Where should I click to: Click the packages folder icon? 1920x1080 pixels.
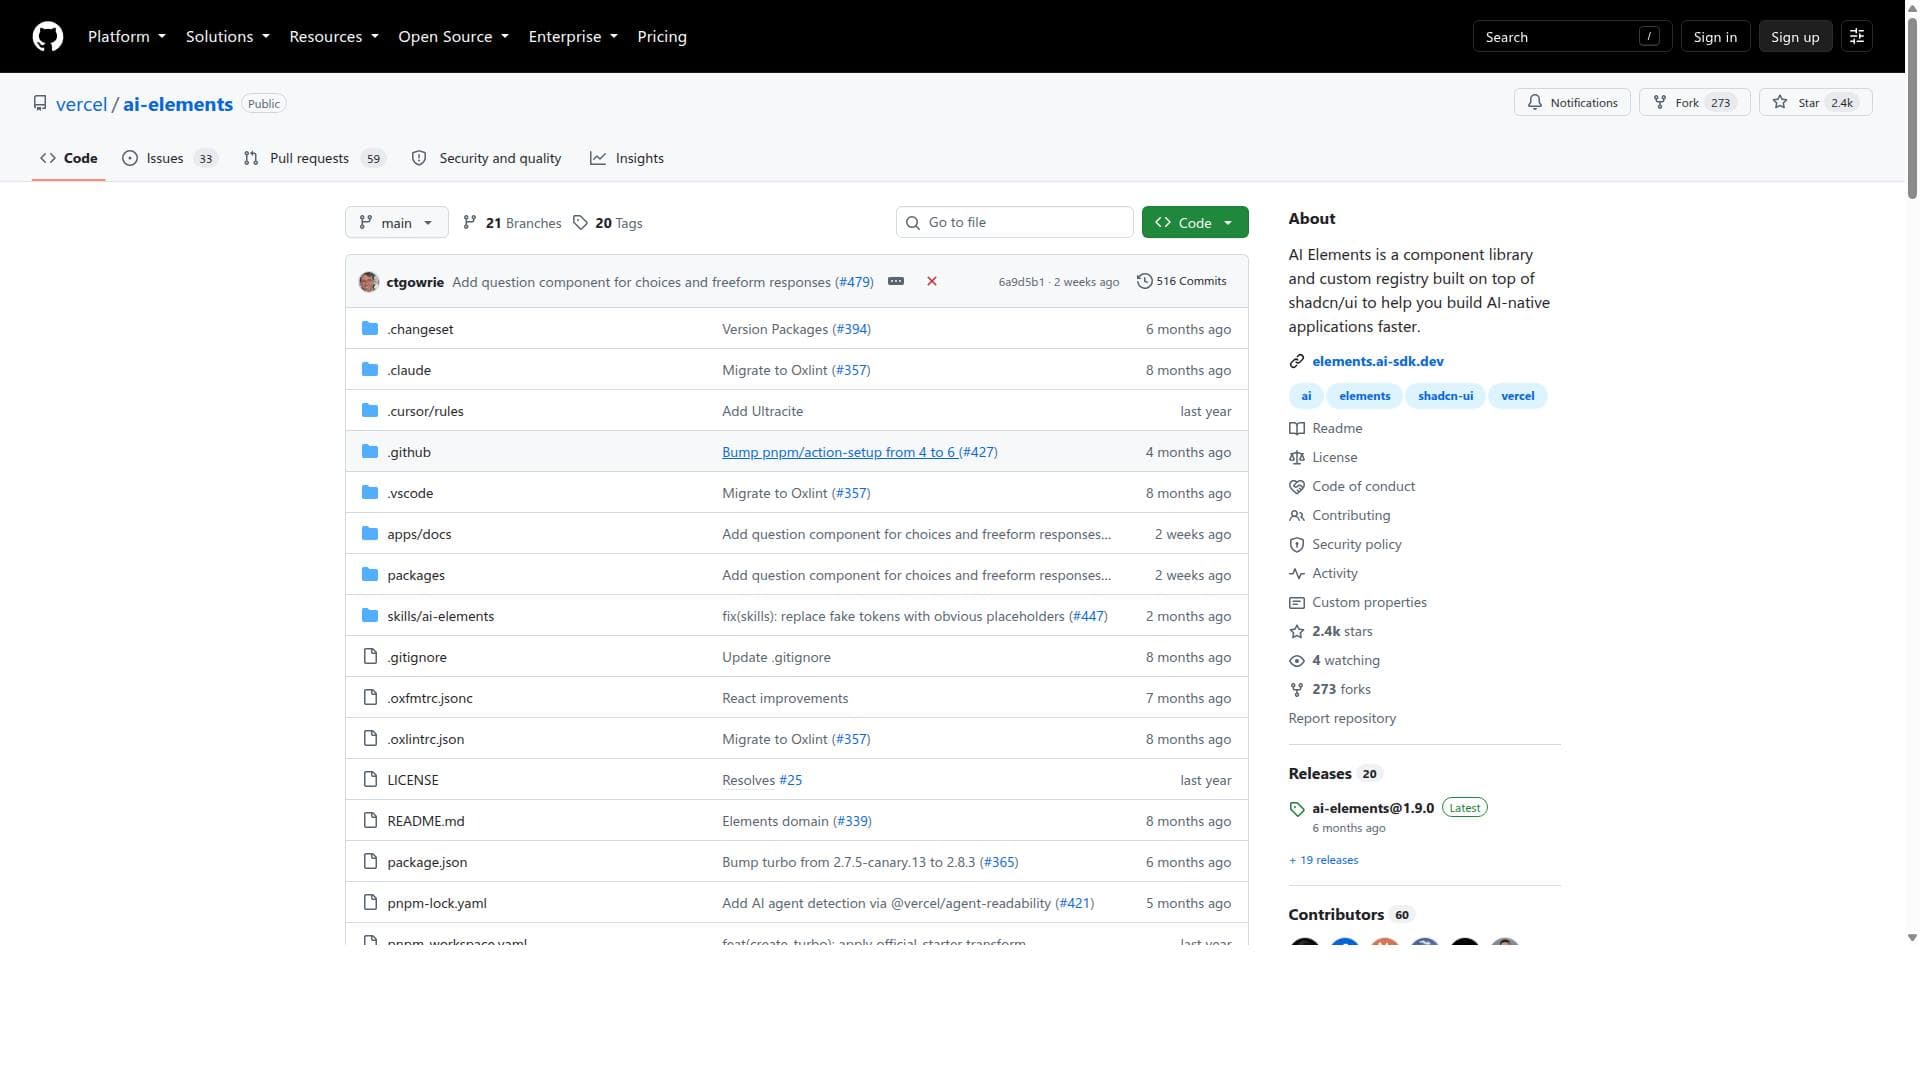[370, 575]
